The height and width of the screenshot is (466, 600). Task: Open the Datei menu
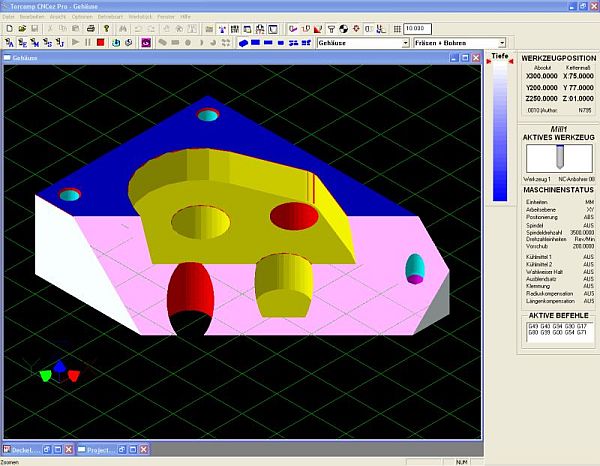click(8, 18)
